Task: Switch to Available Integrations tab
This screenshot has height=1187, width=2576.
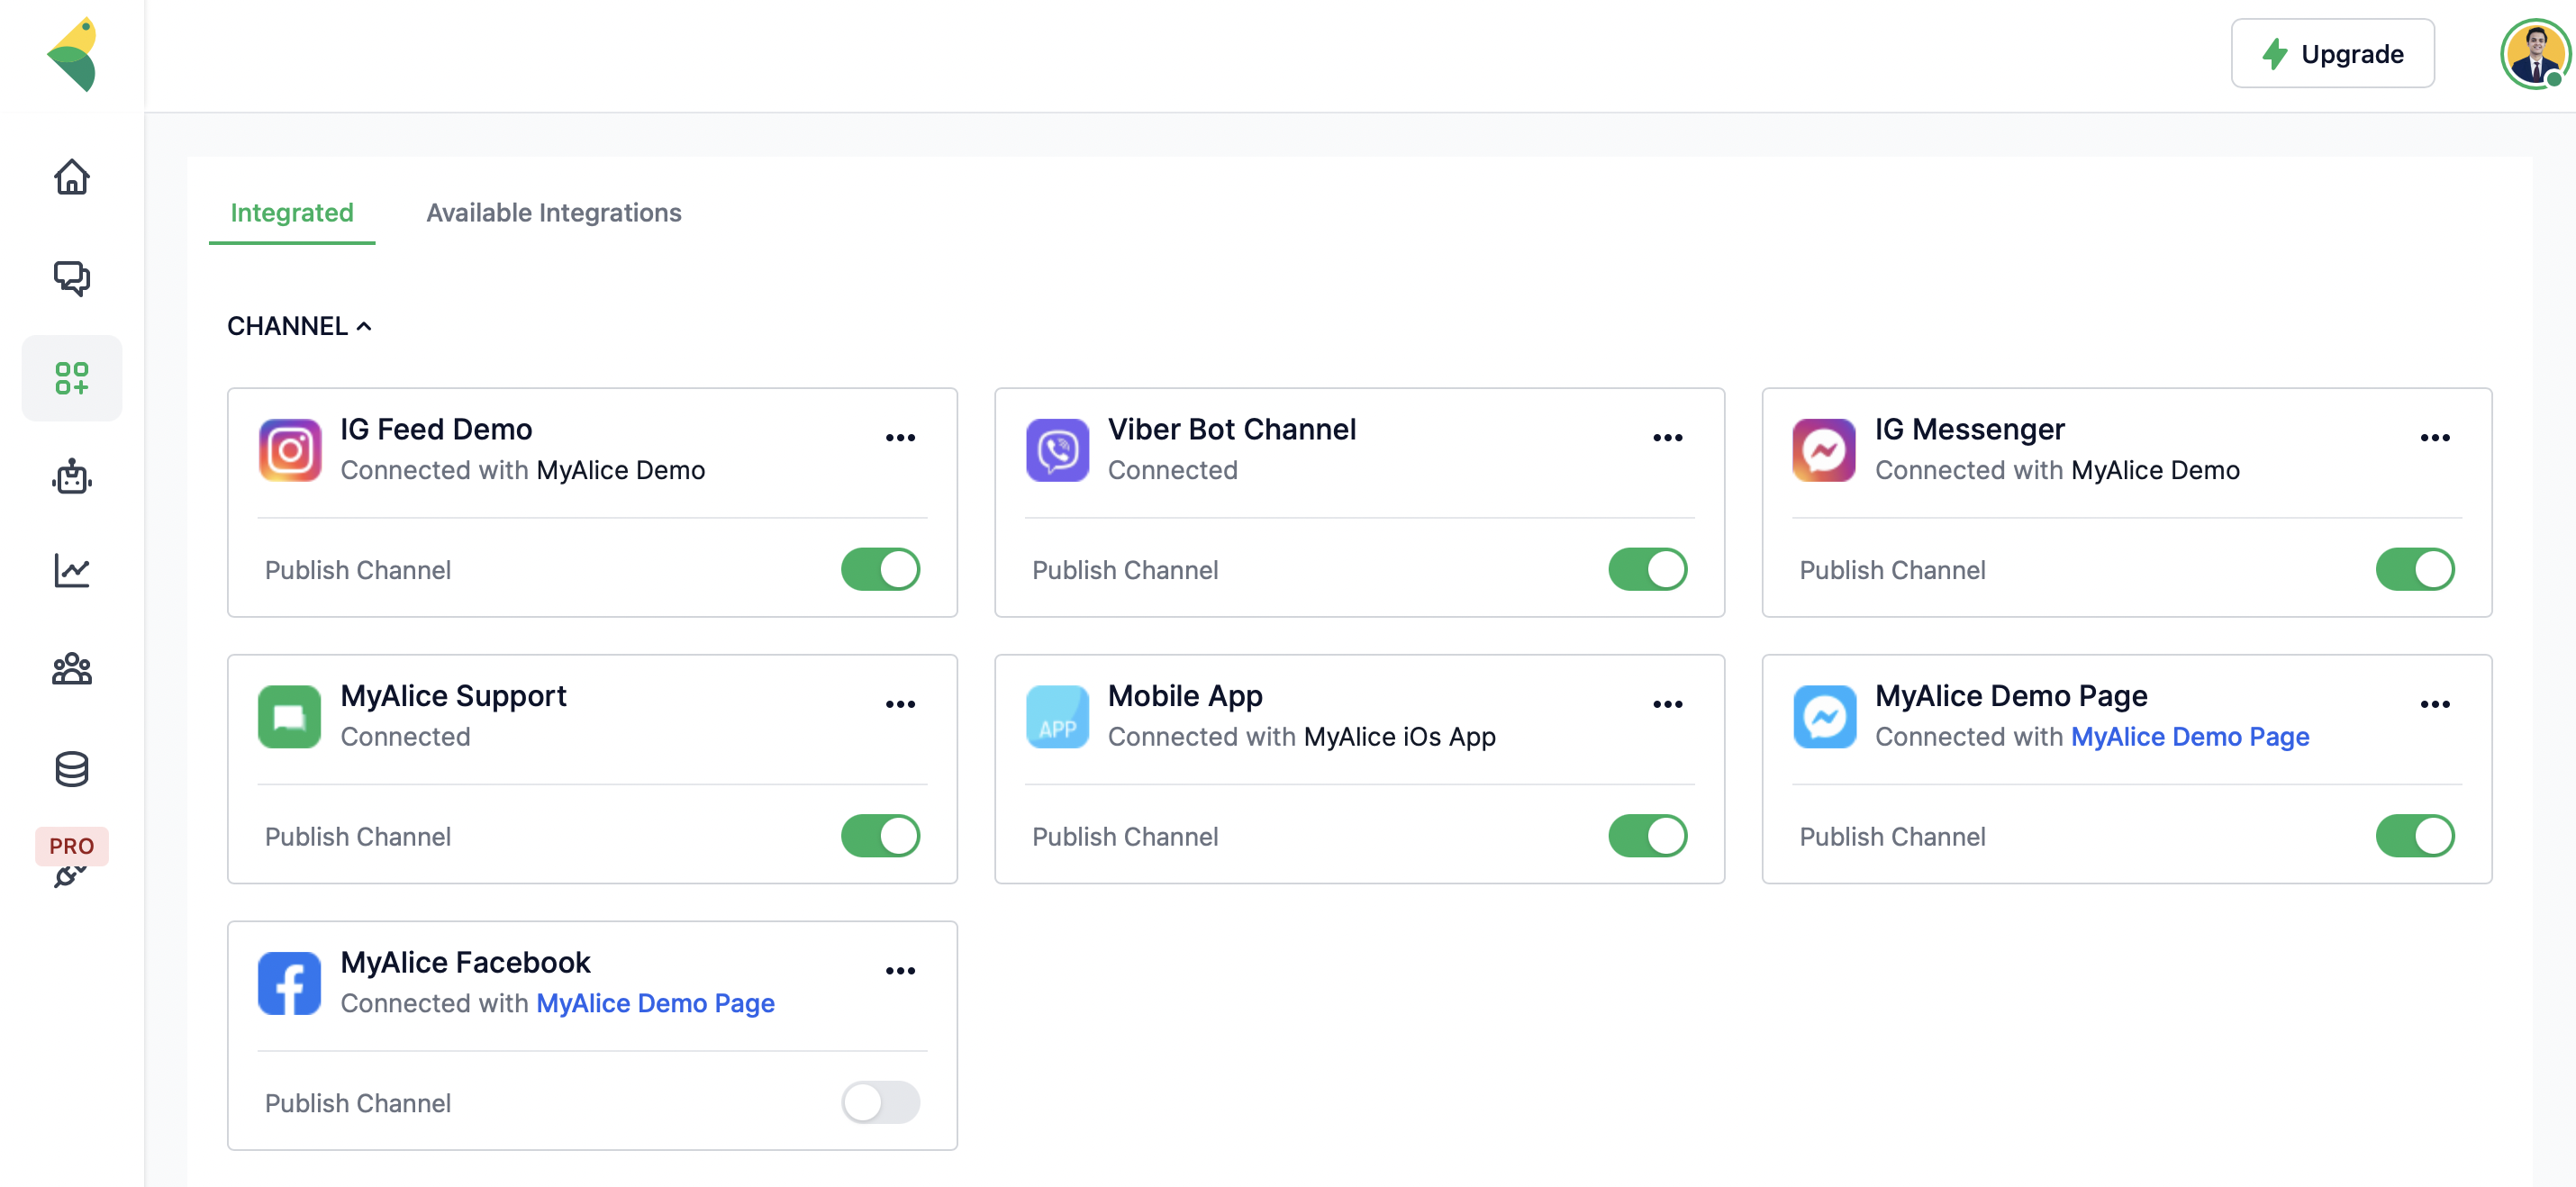Action: coord(554,212)
